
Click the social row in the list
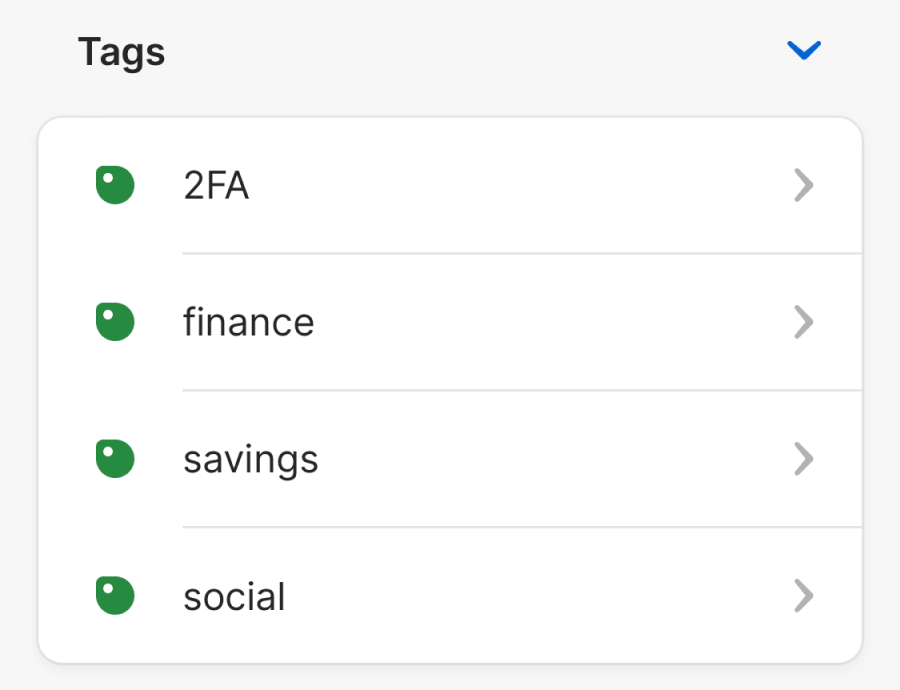coord(450,595)
